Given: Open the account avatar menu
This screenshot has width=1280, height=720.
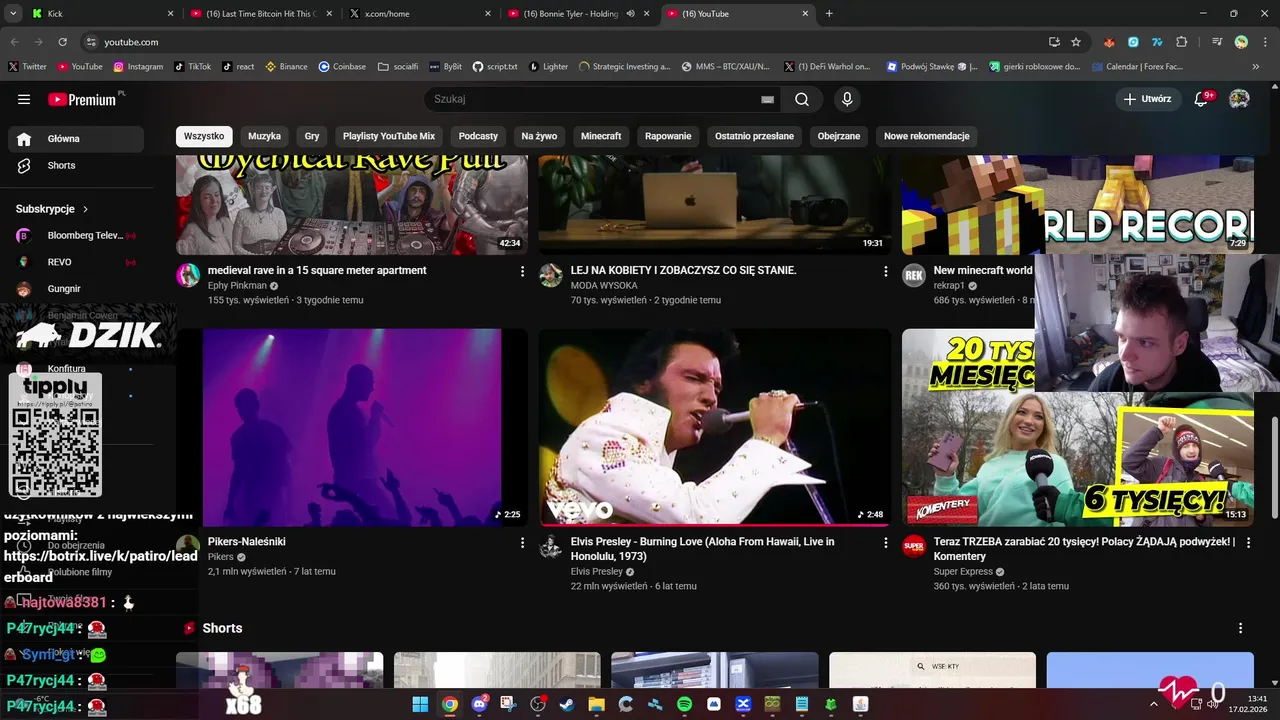Looking at the screenshot, I should tap(1239, 99).
